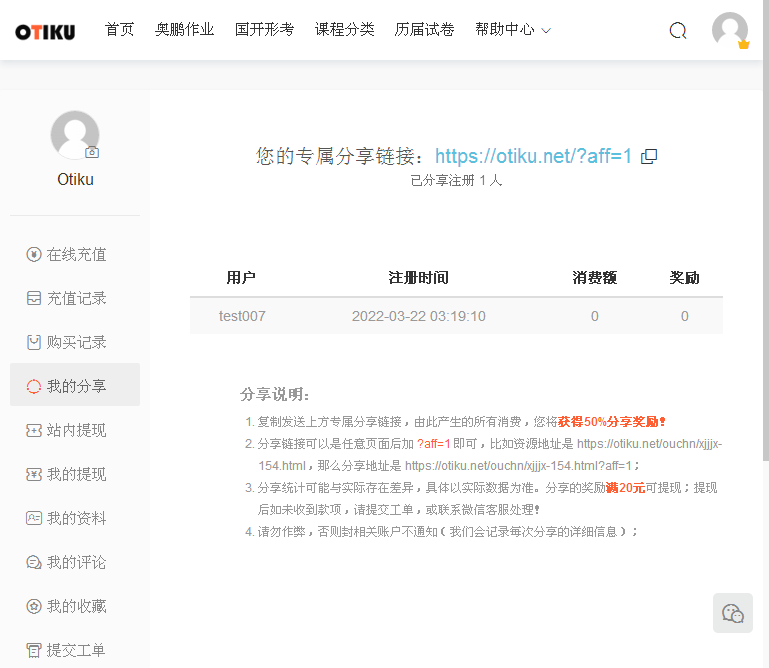Click the 我的收藏 star icon
The width and height of the screenshot is (769, 668).
(x=33, y=606)
